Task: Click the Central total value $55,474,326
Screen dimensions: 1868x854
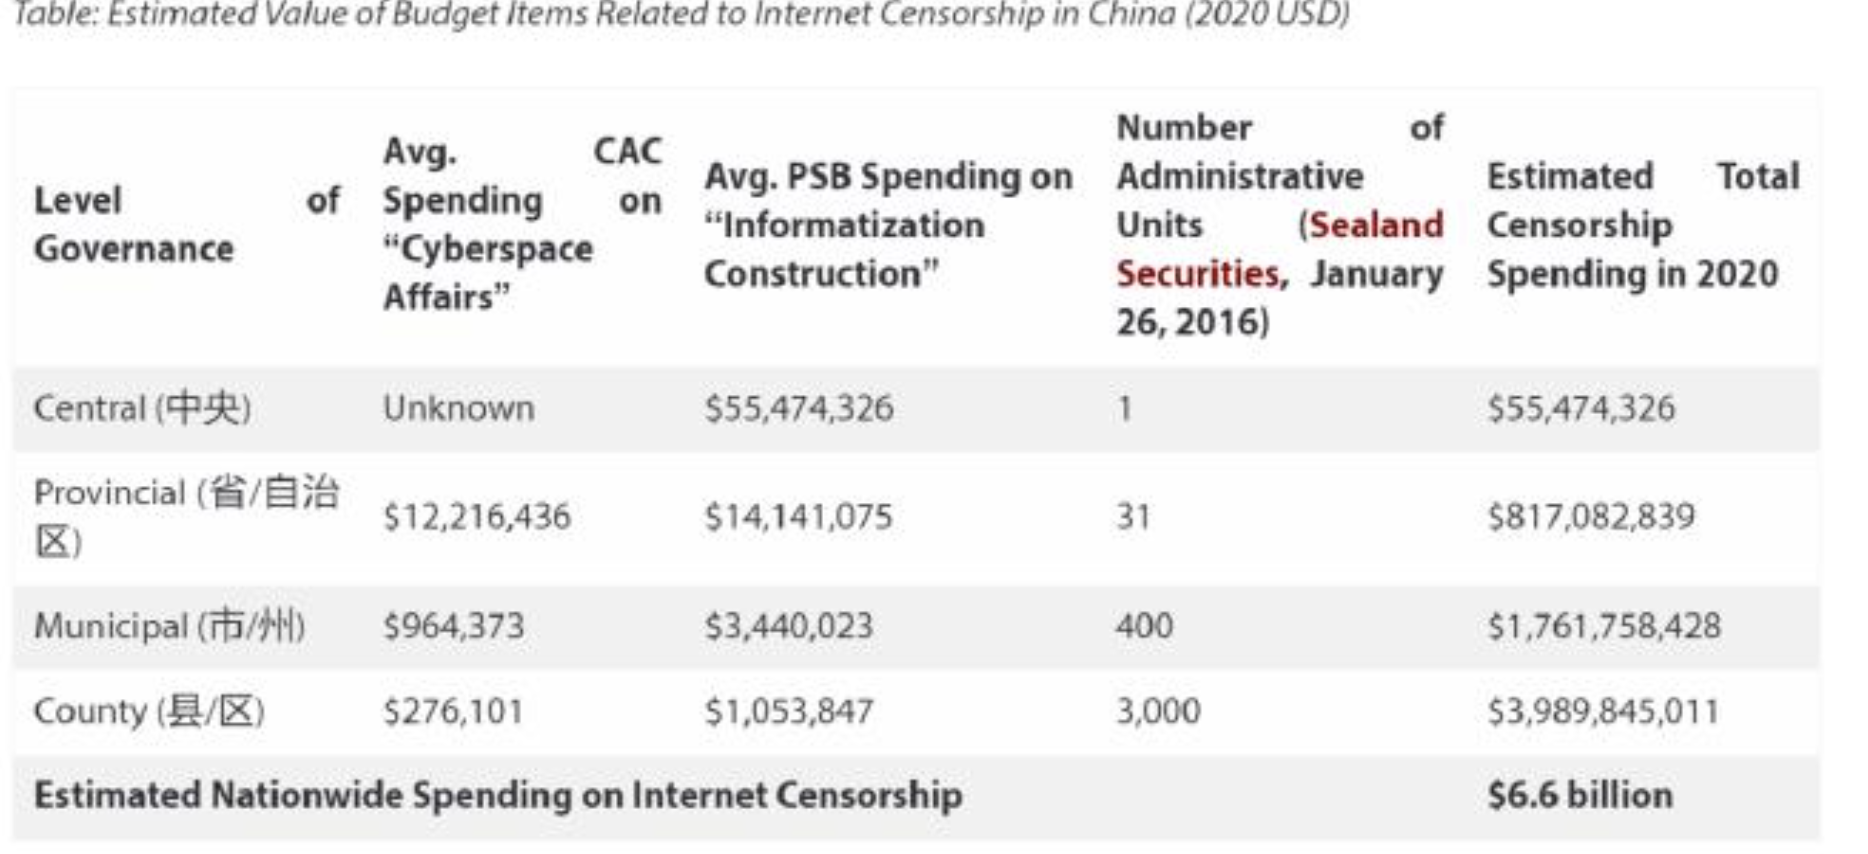Action: [1580, 408]
